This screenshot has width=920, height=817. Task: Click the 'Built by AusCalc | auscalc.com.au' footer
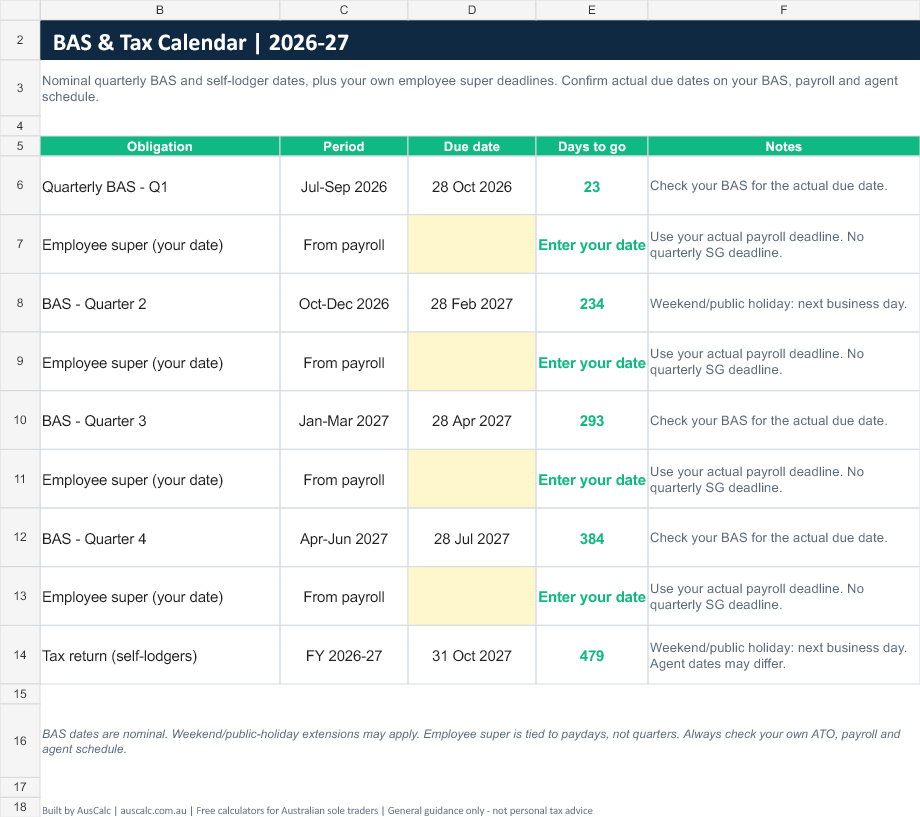317,810
